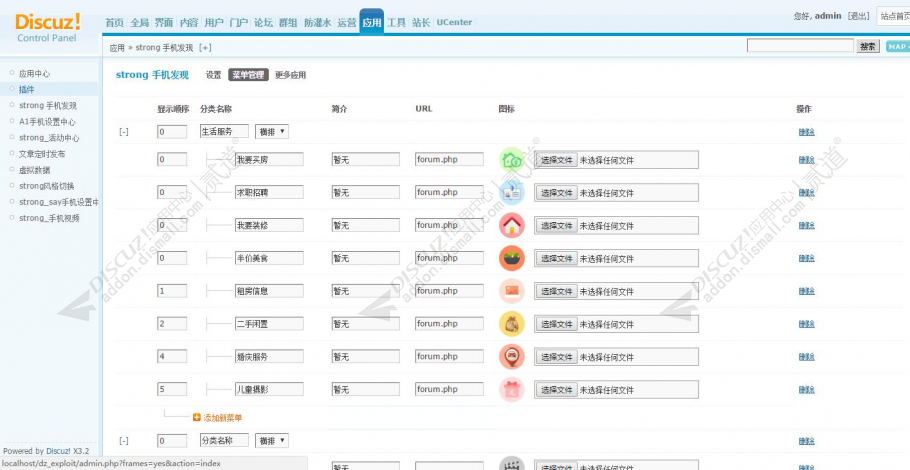Open the 站长 top menu

pyautogui.click(x=421, y=23)
